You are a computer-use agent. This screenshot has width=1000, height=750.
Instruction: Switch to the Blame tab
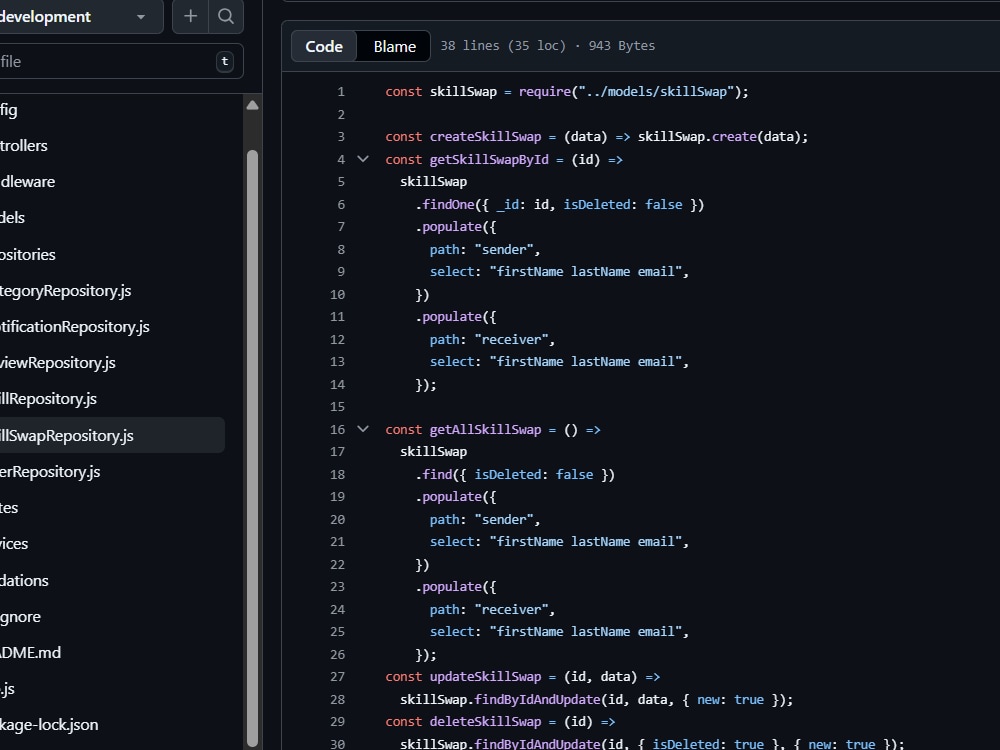tap(394, 46)
